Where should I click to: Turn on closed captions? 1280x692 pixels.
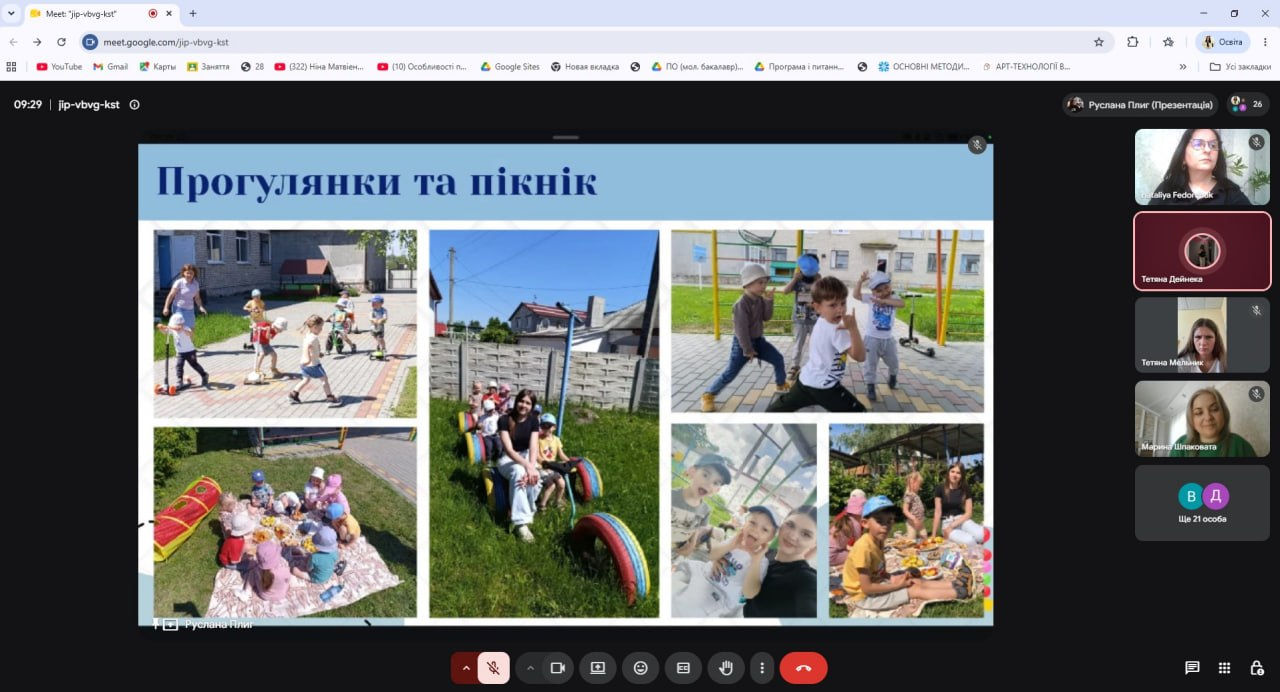[684, 668]
